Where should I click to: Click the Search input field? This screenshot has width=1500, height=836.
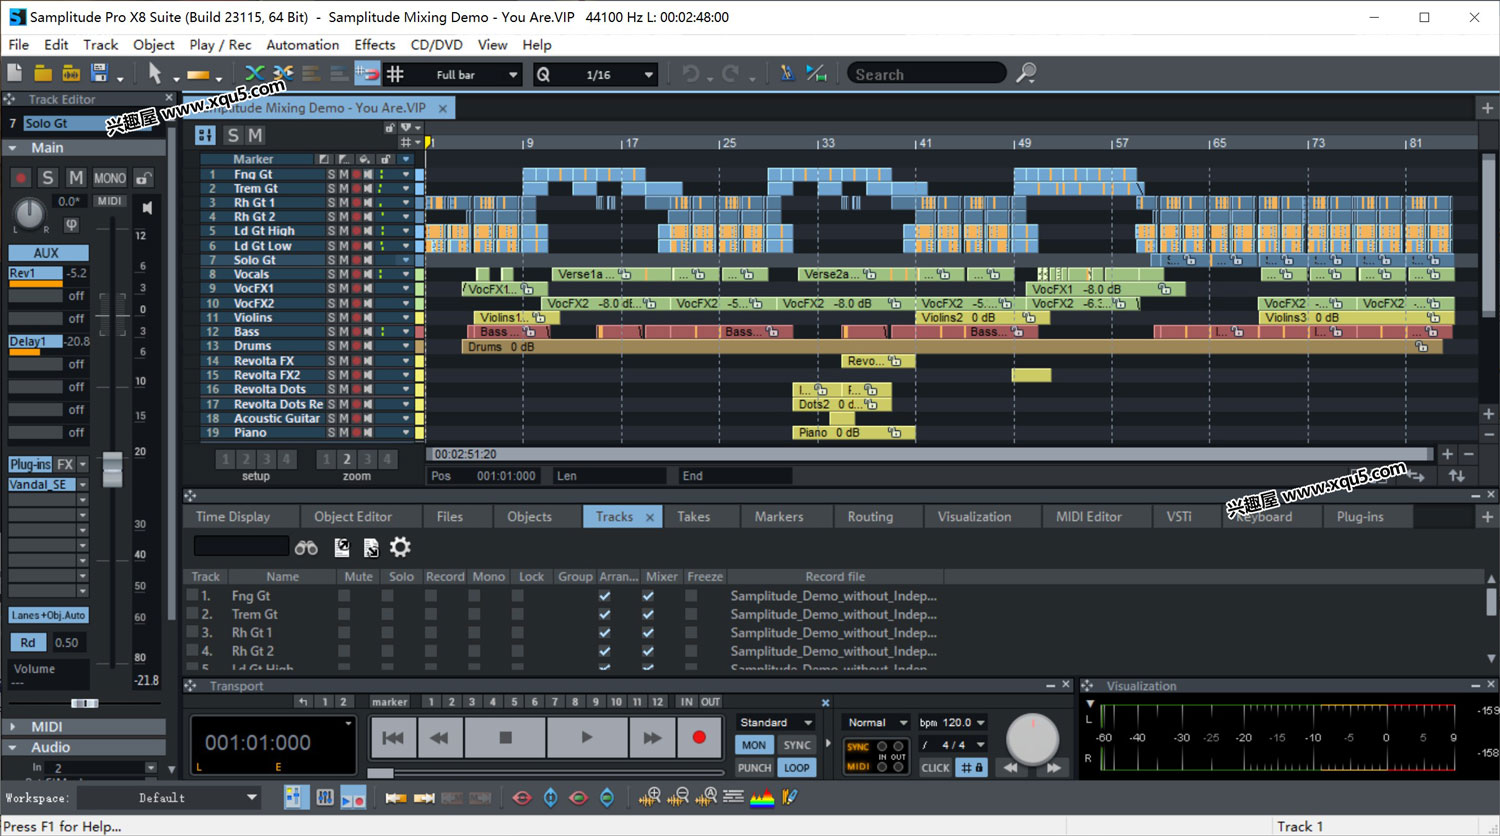[926, 74]
